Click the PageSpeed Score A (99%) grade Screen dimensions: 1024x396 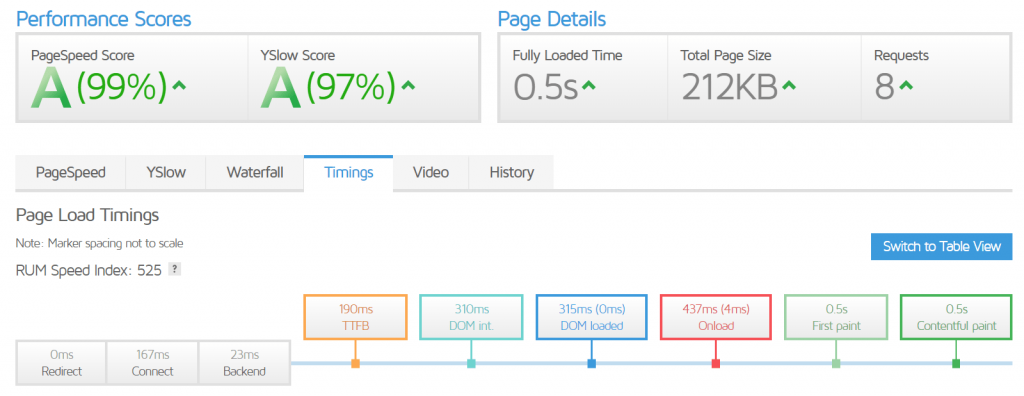100,88
